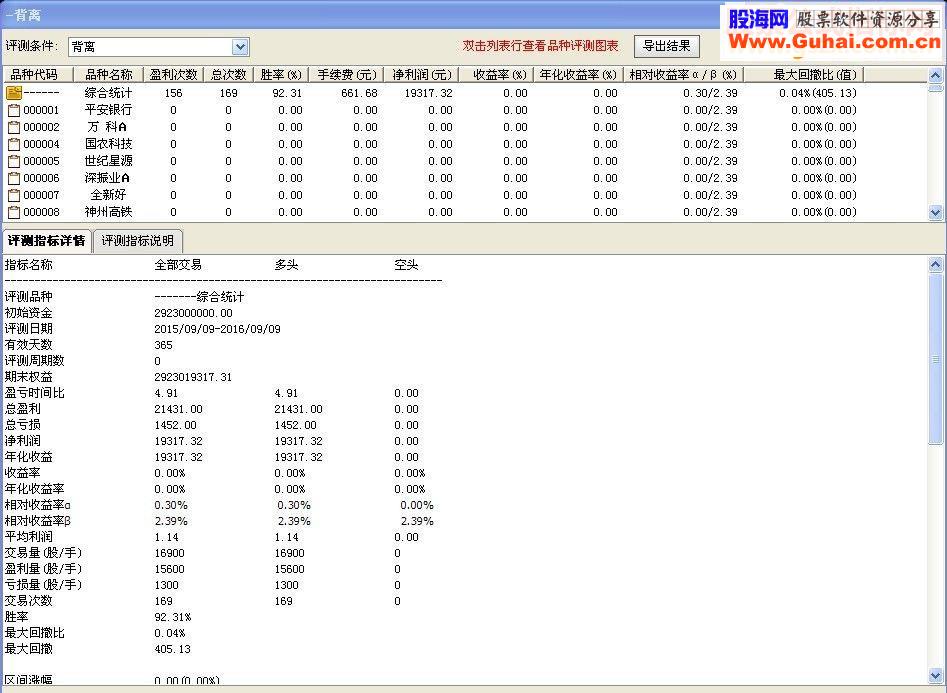Select the 神州高铁 row name
Image resolution: width=947 pixels, height=693 pixels.
[108, 212]
